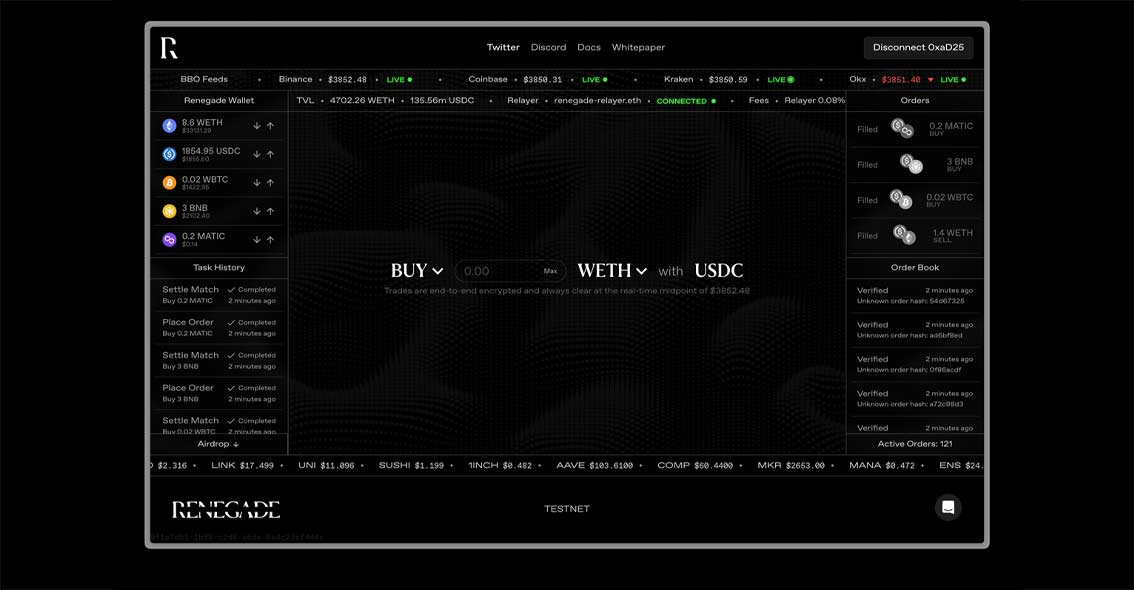Image resolution: width=1134 pixels, height=590 pixels.
Task: Click the CONNECTED relayer status
Action: click(x=686, y=101)
